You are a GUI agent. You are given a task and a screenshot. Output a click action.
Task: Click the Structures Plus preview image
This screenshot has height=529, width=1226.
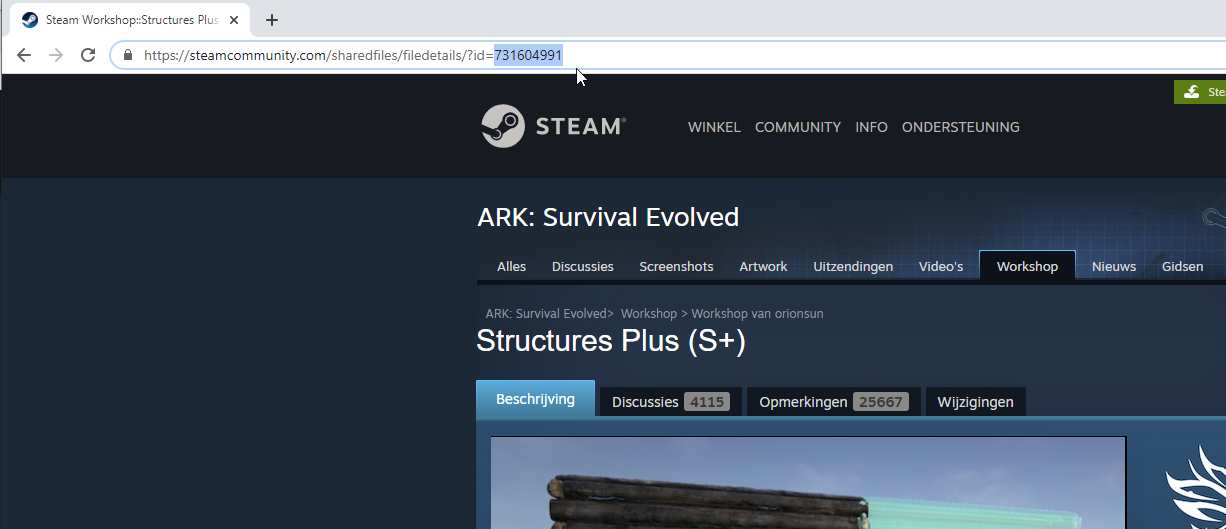[x=808, y=483]
